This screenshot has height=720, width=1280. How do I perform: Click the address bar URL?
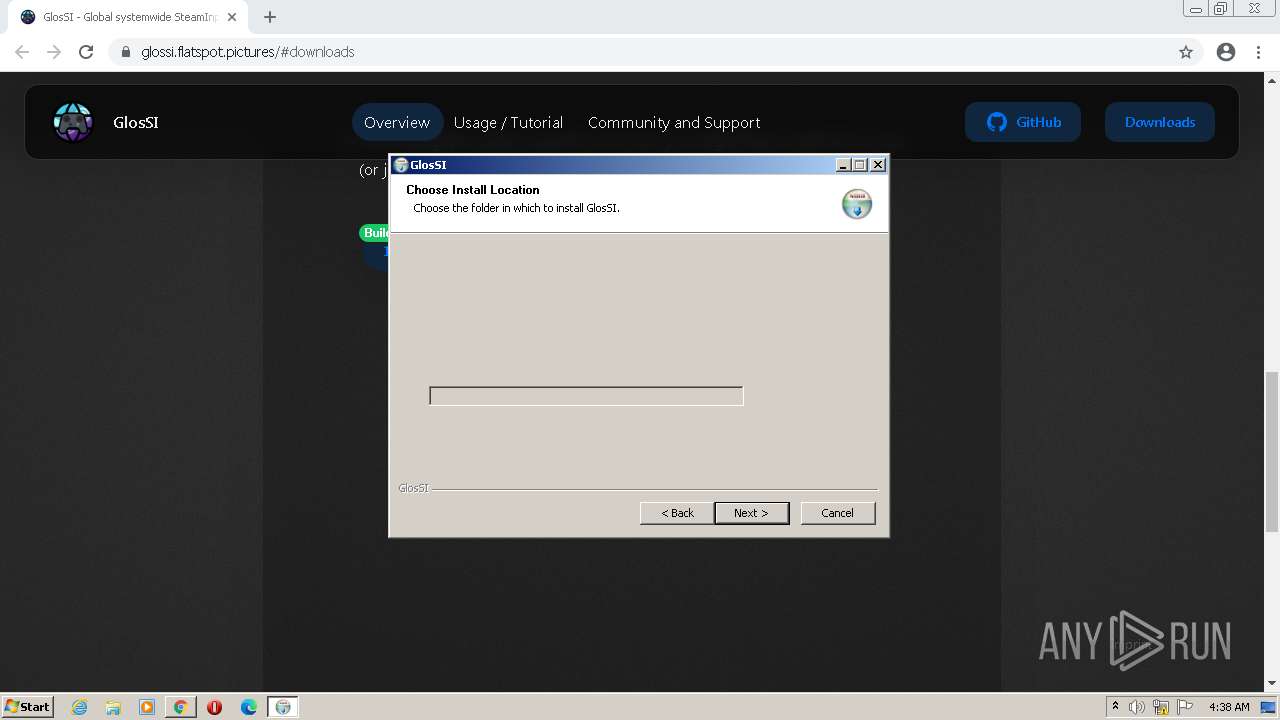(248, 52)
